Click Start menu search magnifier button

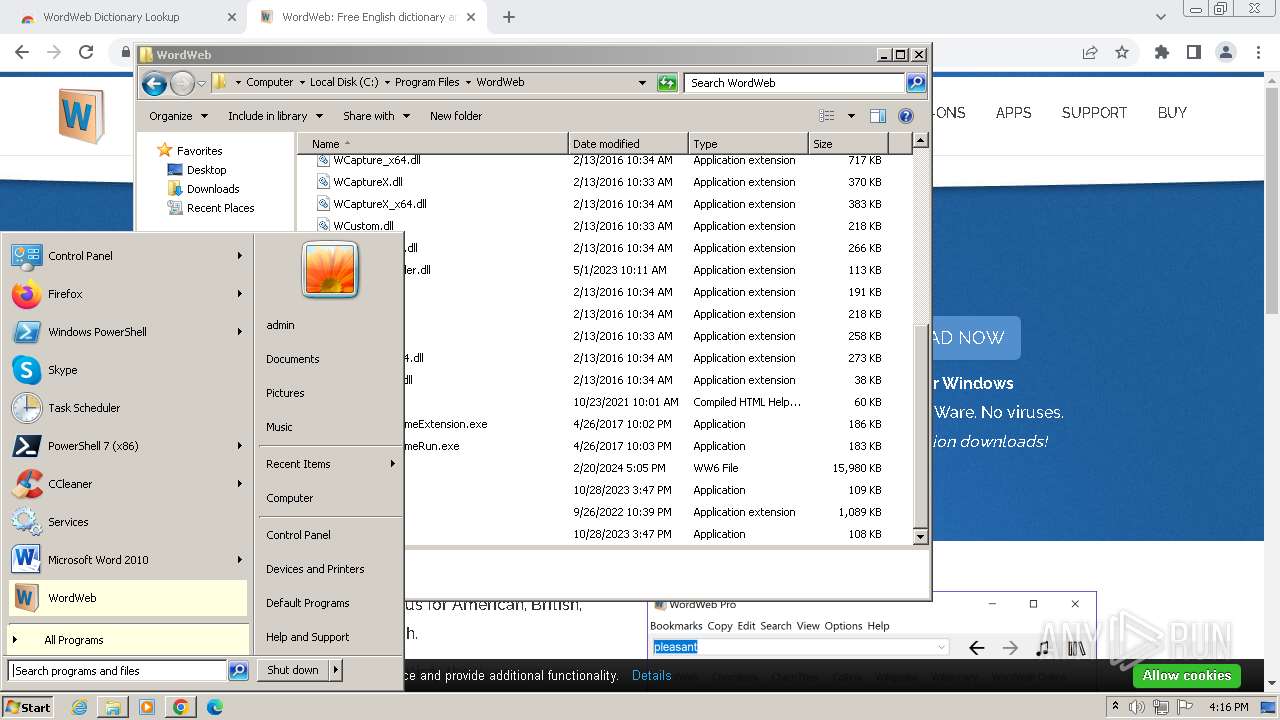(238, 671)
